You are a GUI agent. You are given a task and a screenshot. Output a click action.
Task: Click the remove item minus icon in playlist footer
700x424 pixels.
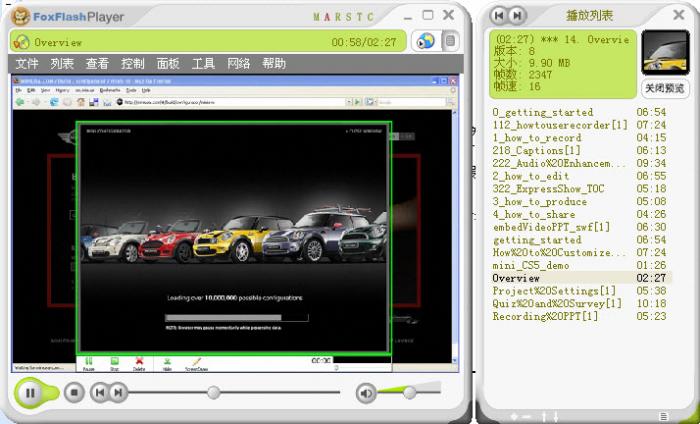point(525,417)
